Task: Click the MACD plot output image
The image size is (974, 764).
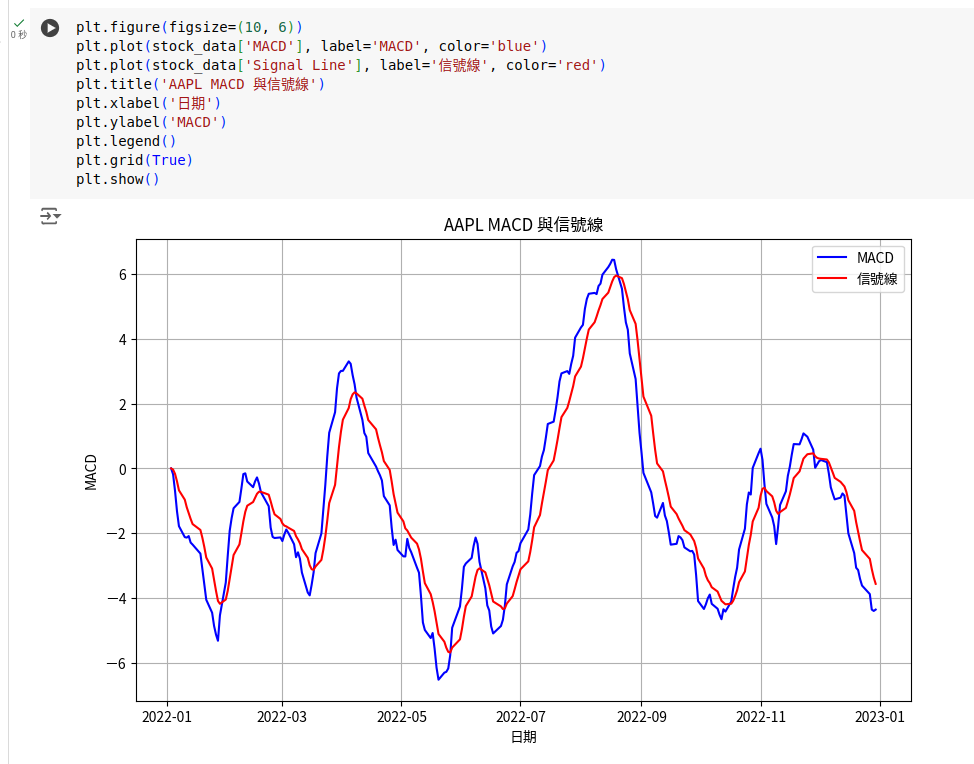Action: click(497, 480)
